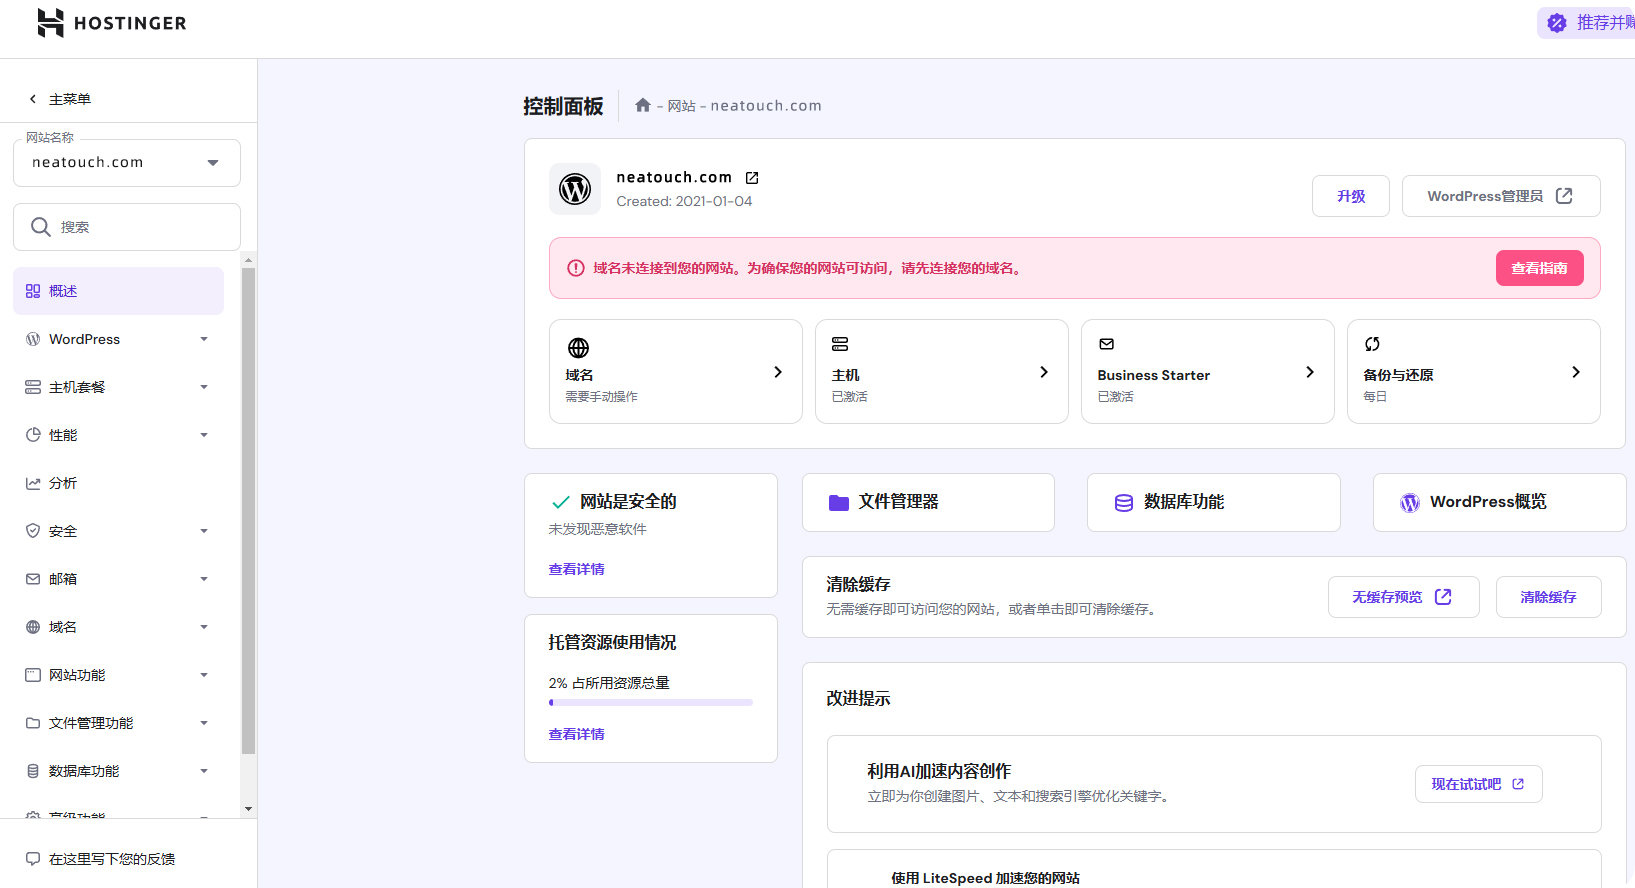Screen dimensions: 1635x888
Task: Click the server icon on 主机 card
Action: point(840,344)
